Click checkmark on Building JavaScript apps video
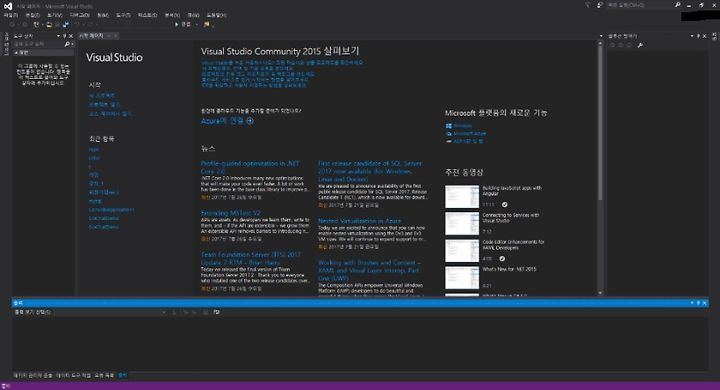 504,205
